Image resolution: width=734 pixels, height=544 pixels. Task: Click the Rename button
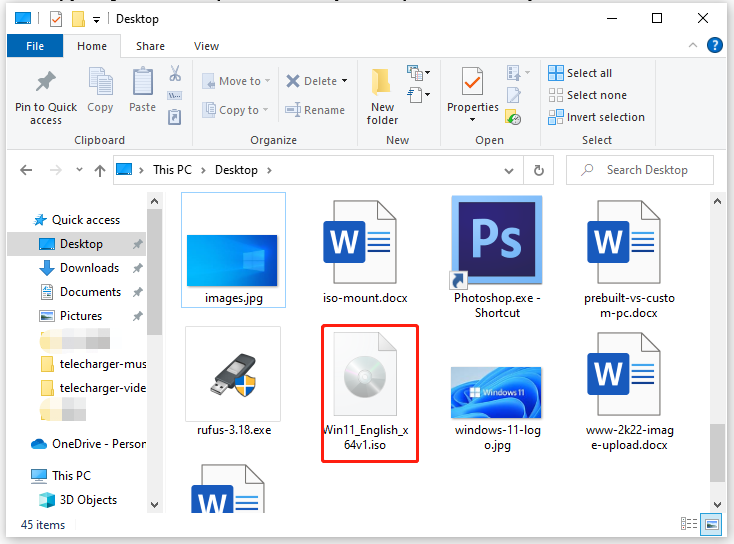coord(315,110)
